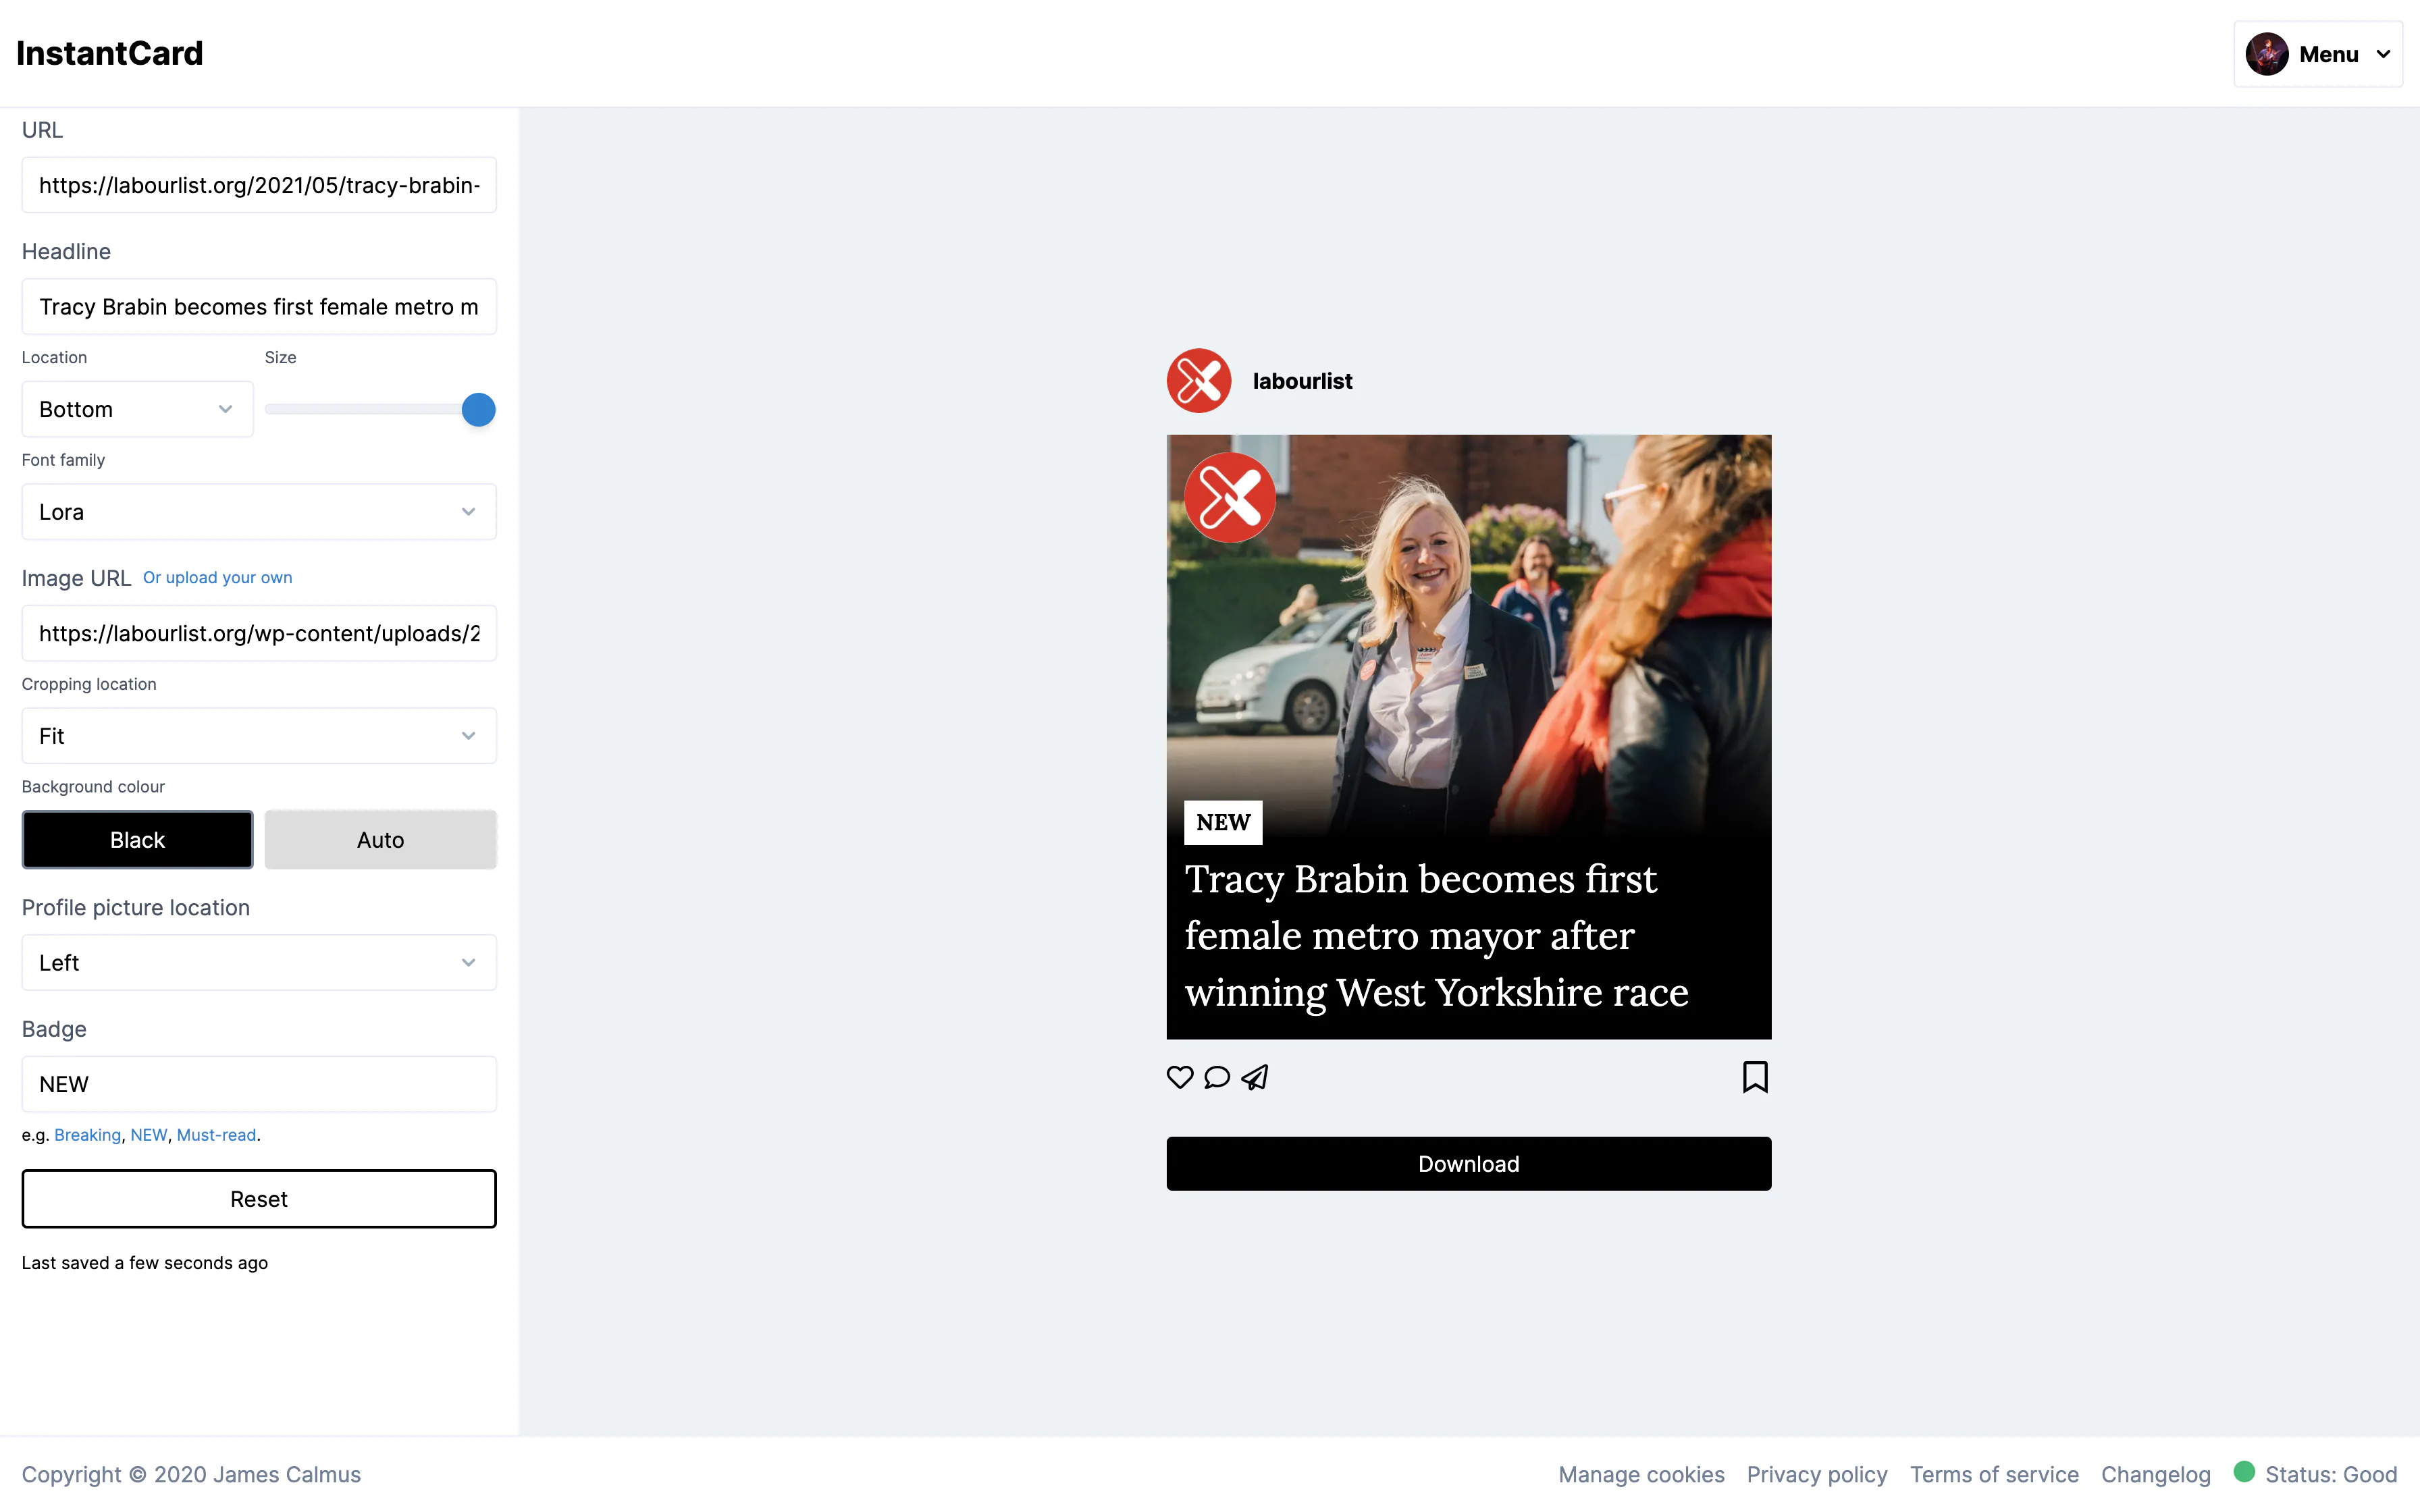This screenshot has height=1512, width=2420.
Task: Click the user avatar beside Menu
Action: pyautogui.click(x=2267, y=54)
